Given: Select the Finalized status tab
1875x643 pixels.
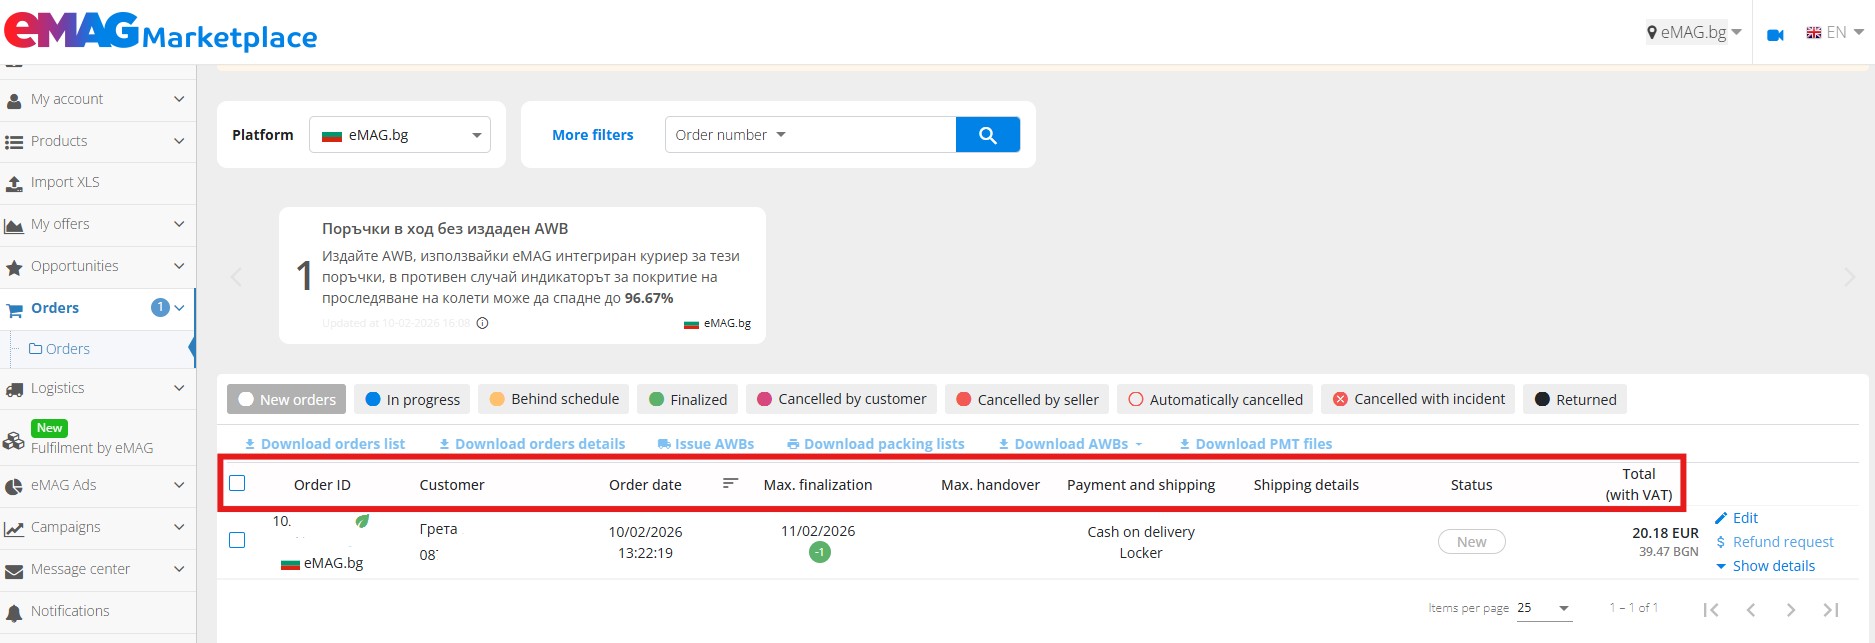Looking at the screenshot, I should (688, 399).
